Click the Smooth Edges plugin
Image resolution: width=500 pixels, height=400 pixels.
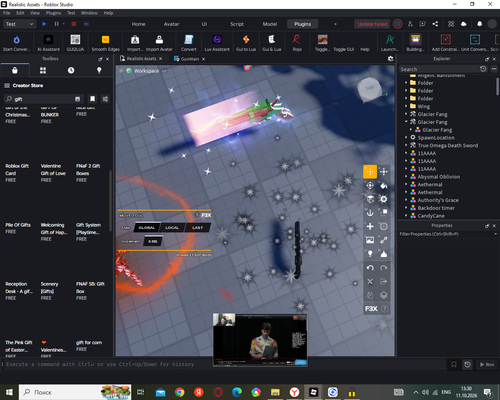tap(105, 43)
